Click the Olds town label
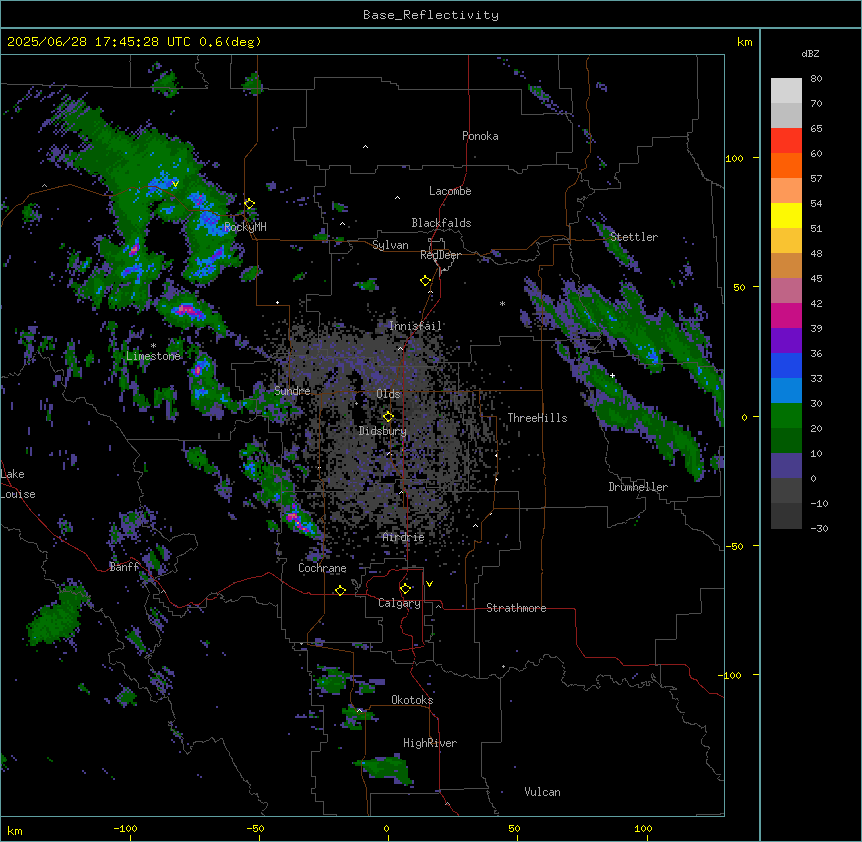 pos(388,394)
